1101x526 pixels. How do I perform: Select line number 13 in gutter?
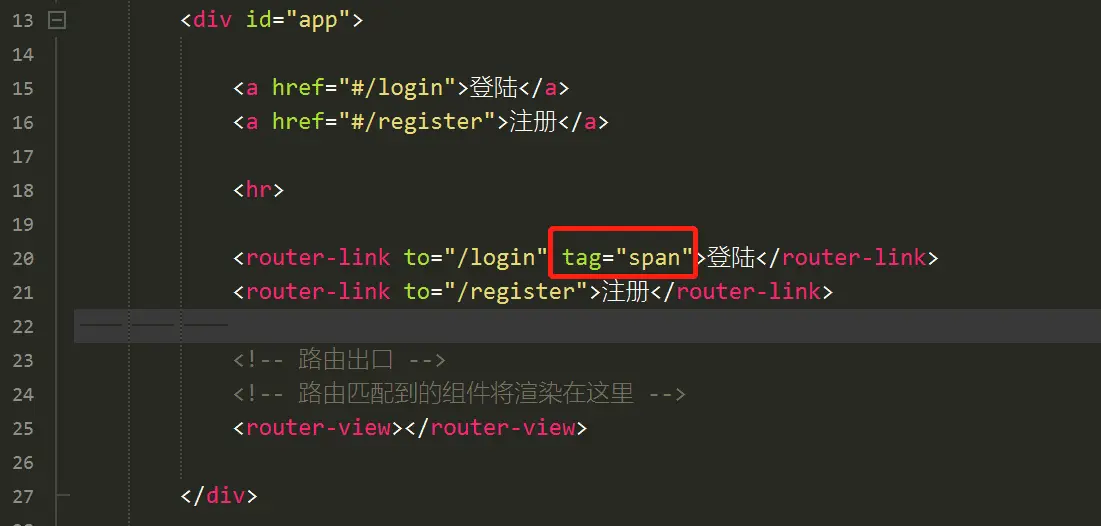(22, 20)
